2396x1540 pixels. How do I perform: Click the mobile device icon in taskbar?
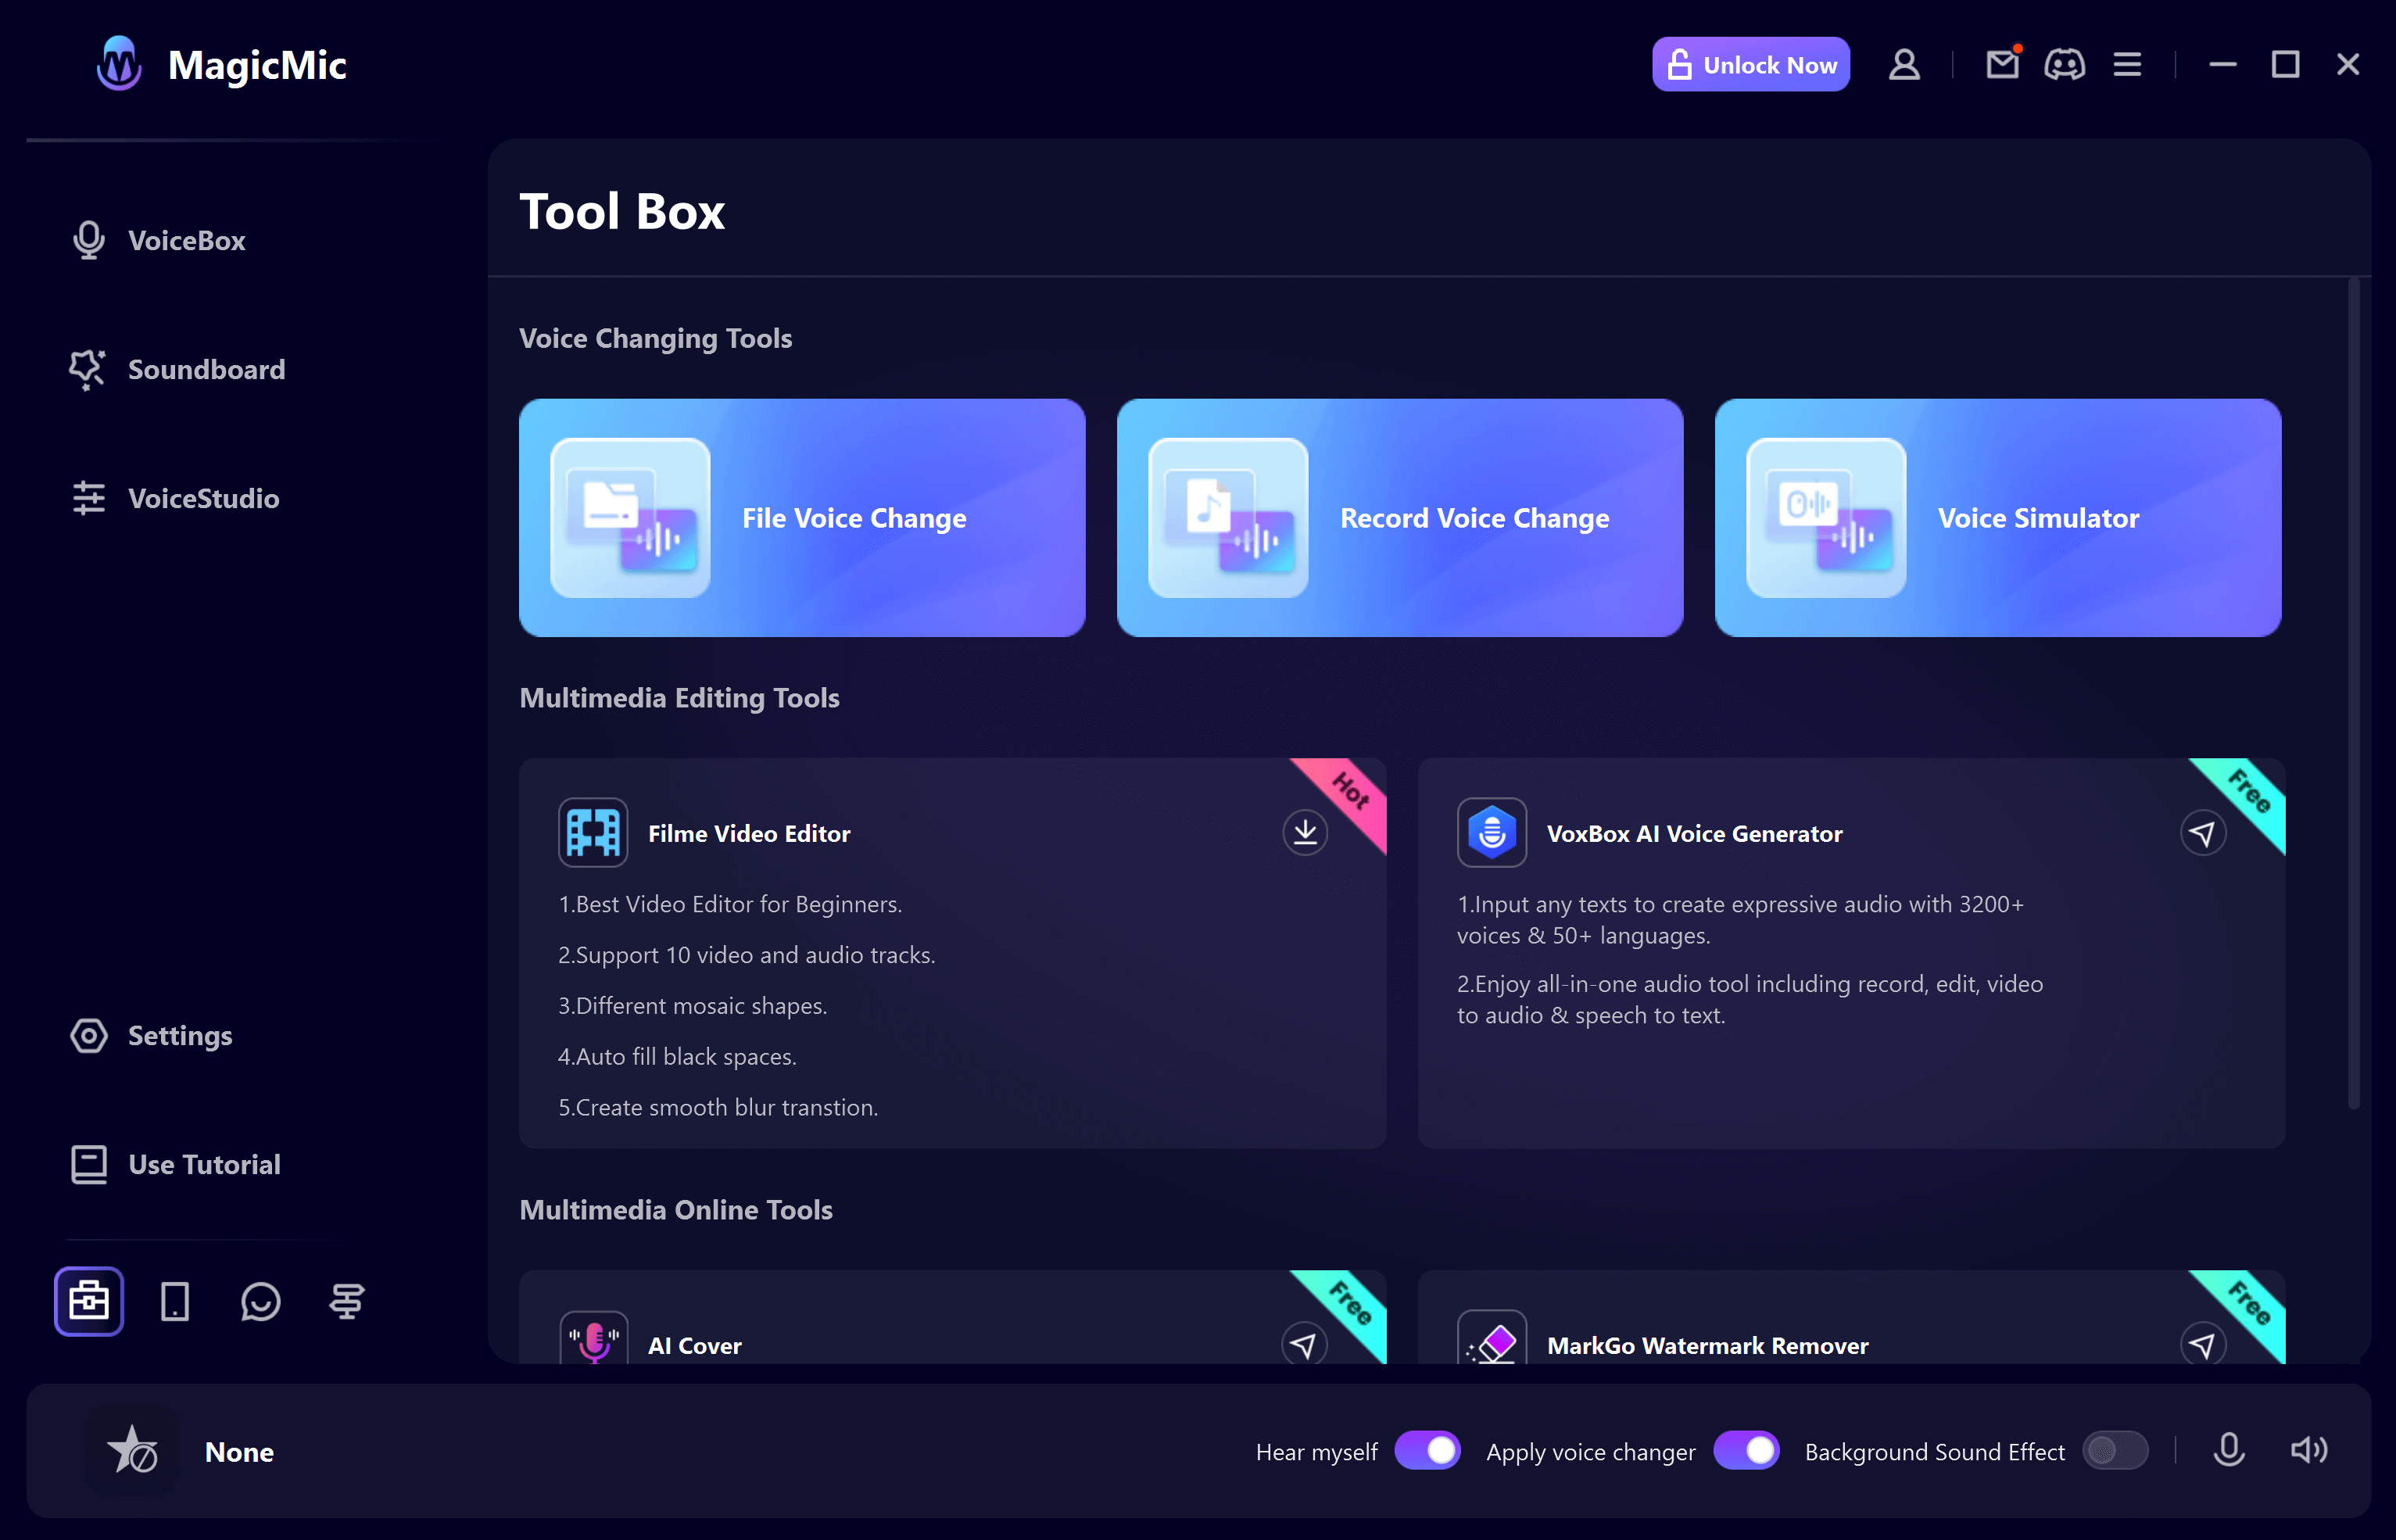click(x=174, y=1301)
